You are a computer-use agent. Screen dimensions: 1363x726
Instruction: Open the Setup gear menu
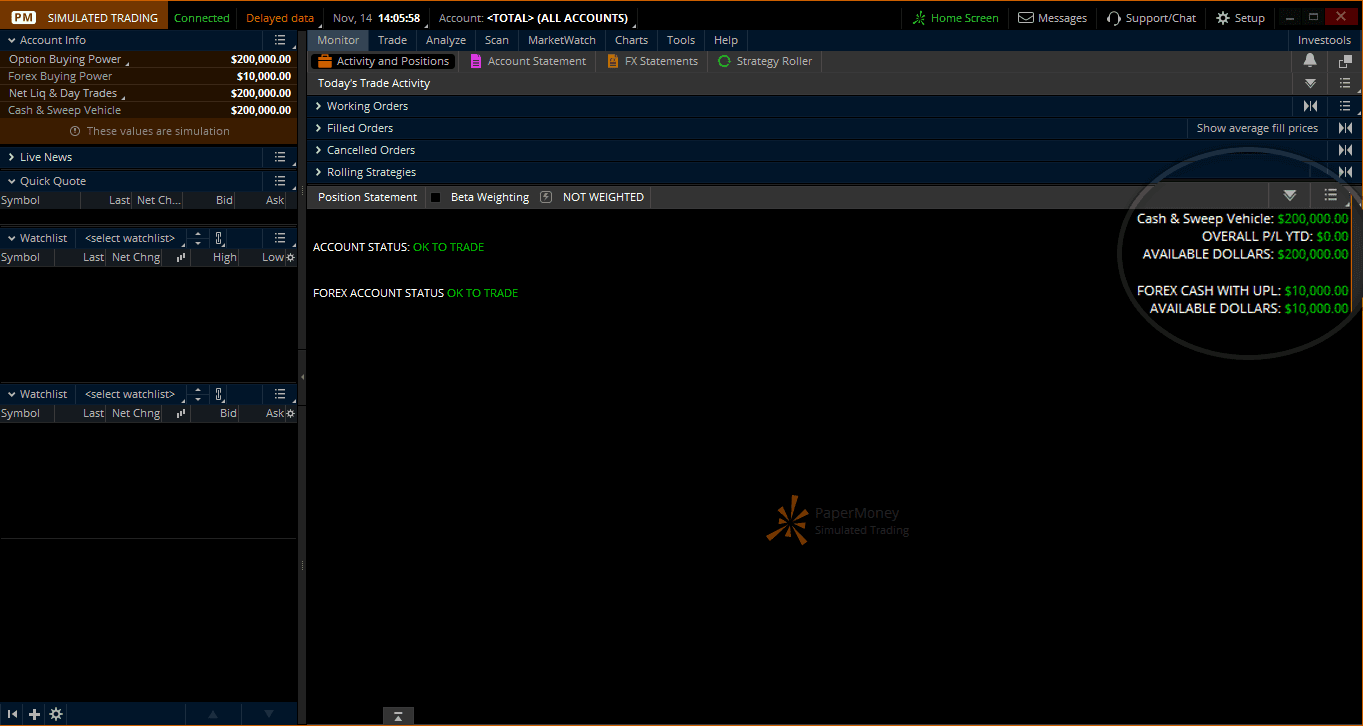coord(1240,18)
